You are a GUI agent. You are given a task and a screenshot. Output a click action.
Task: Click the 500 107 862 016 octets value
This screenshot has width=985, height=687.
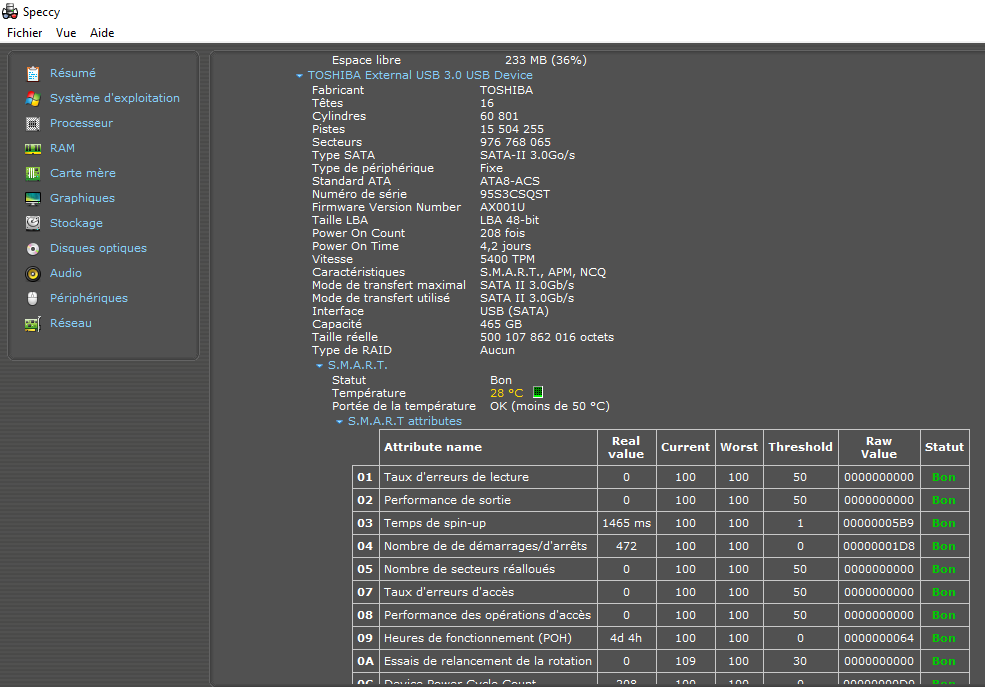(547, 337)
